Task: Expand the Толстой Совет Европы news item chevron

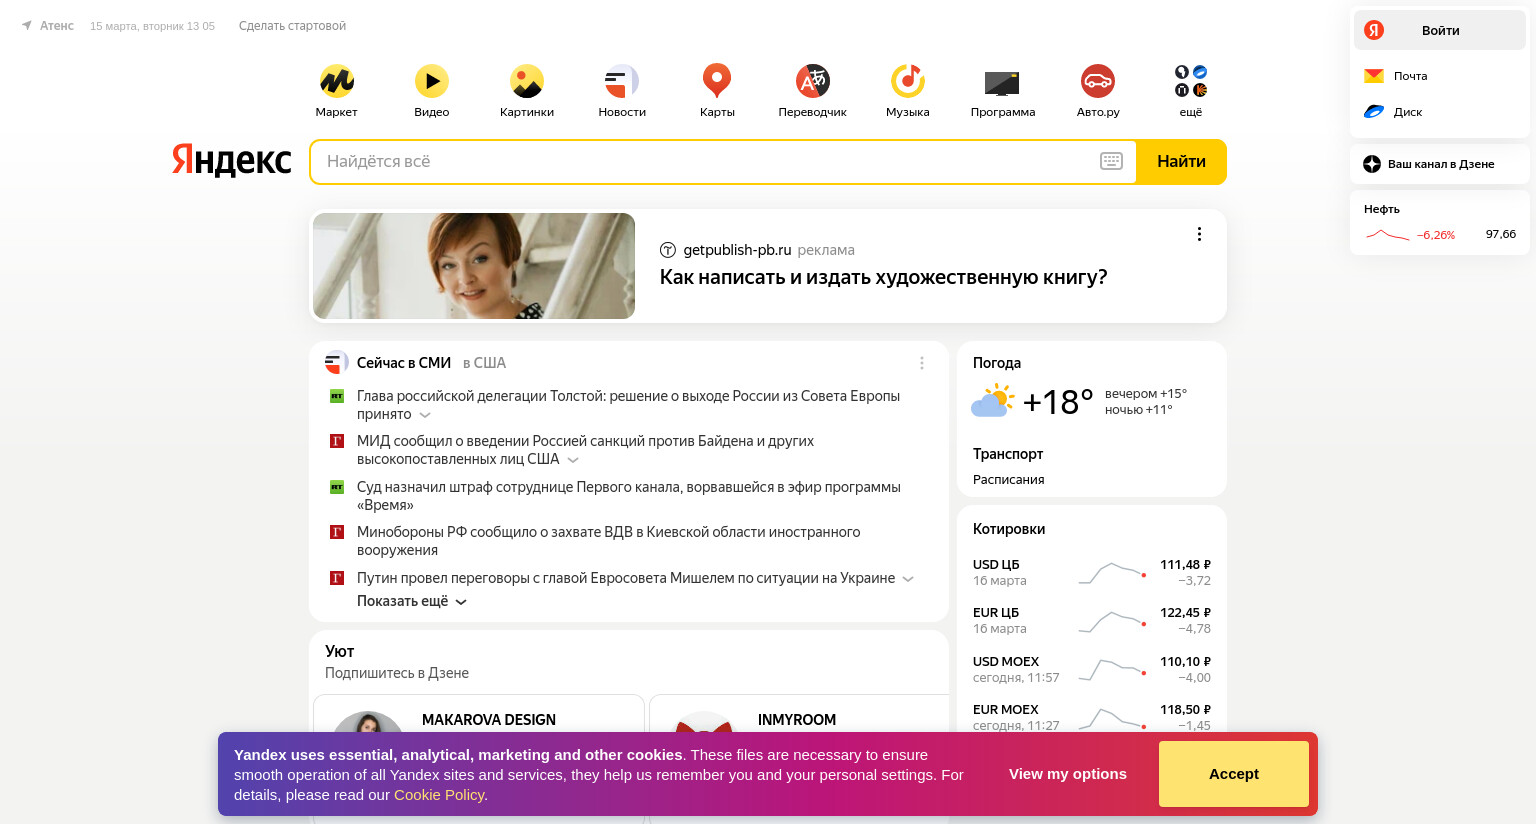Action: pos(425,415)
